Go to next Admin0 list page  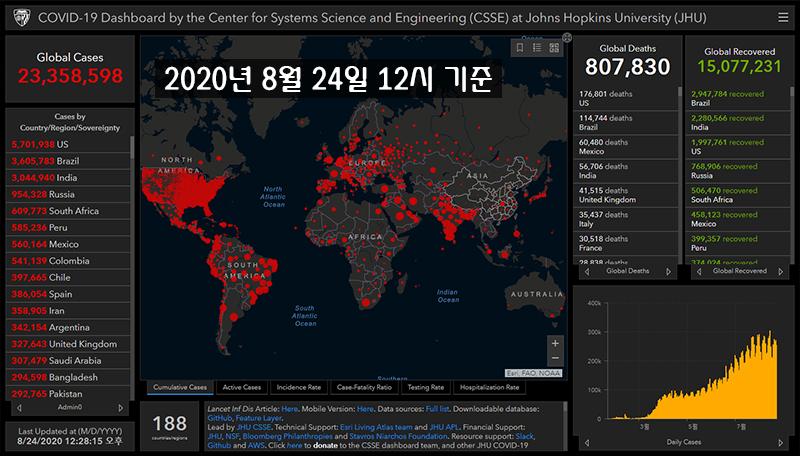[x=121, y=408]
